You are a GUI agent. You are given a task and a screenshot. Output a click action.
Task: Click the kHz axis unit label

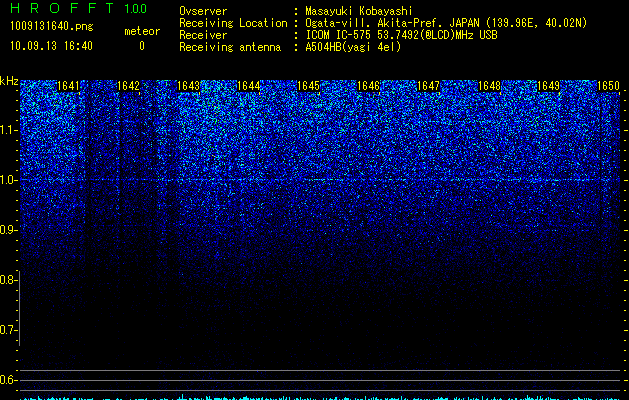click(9, 81)
